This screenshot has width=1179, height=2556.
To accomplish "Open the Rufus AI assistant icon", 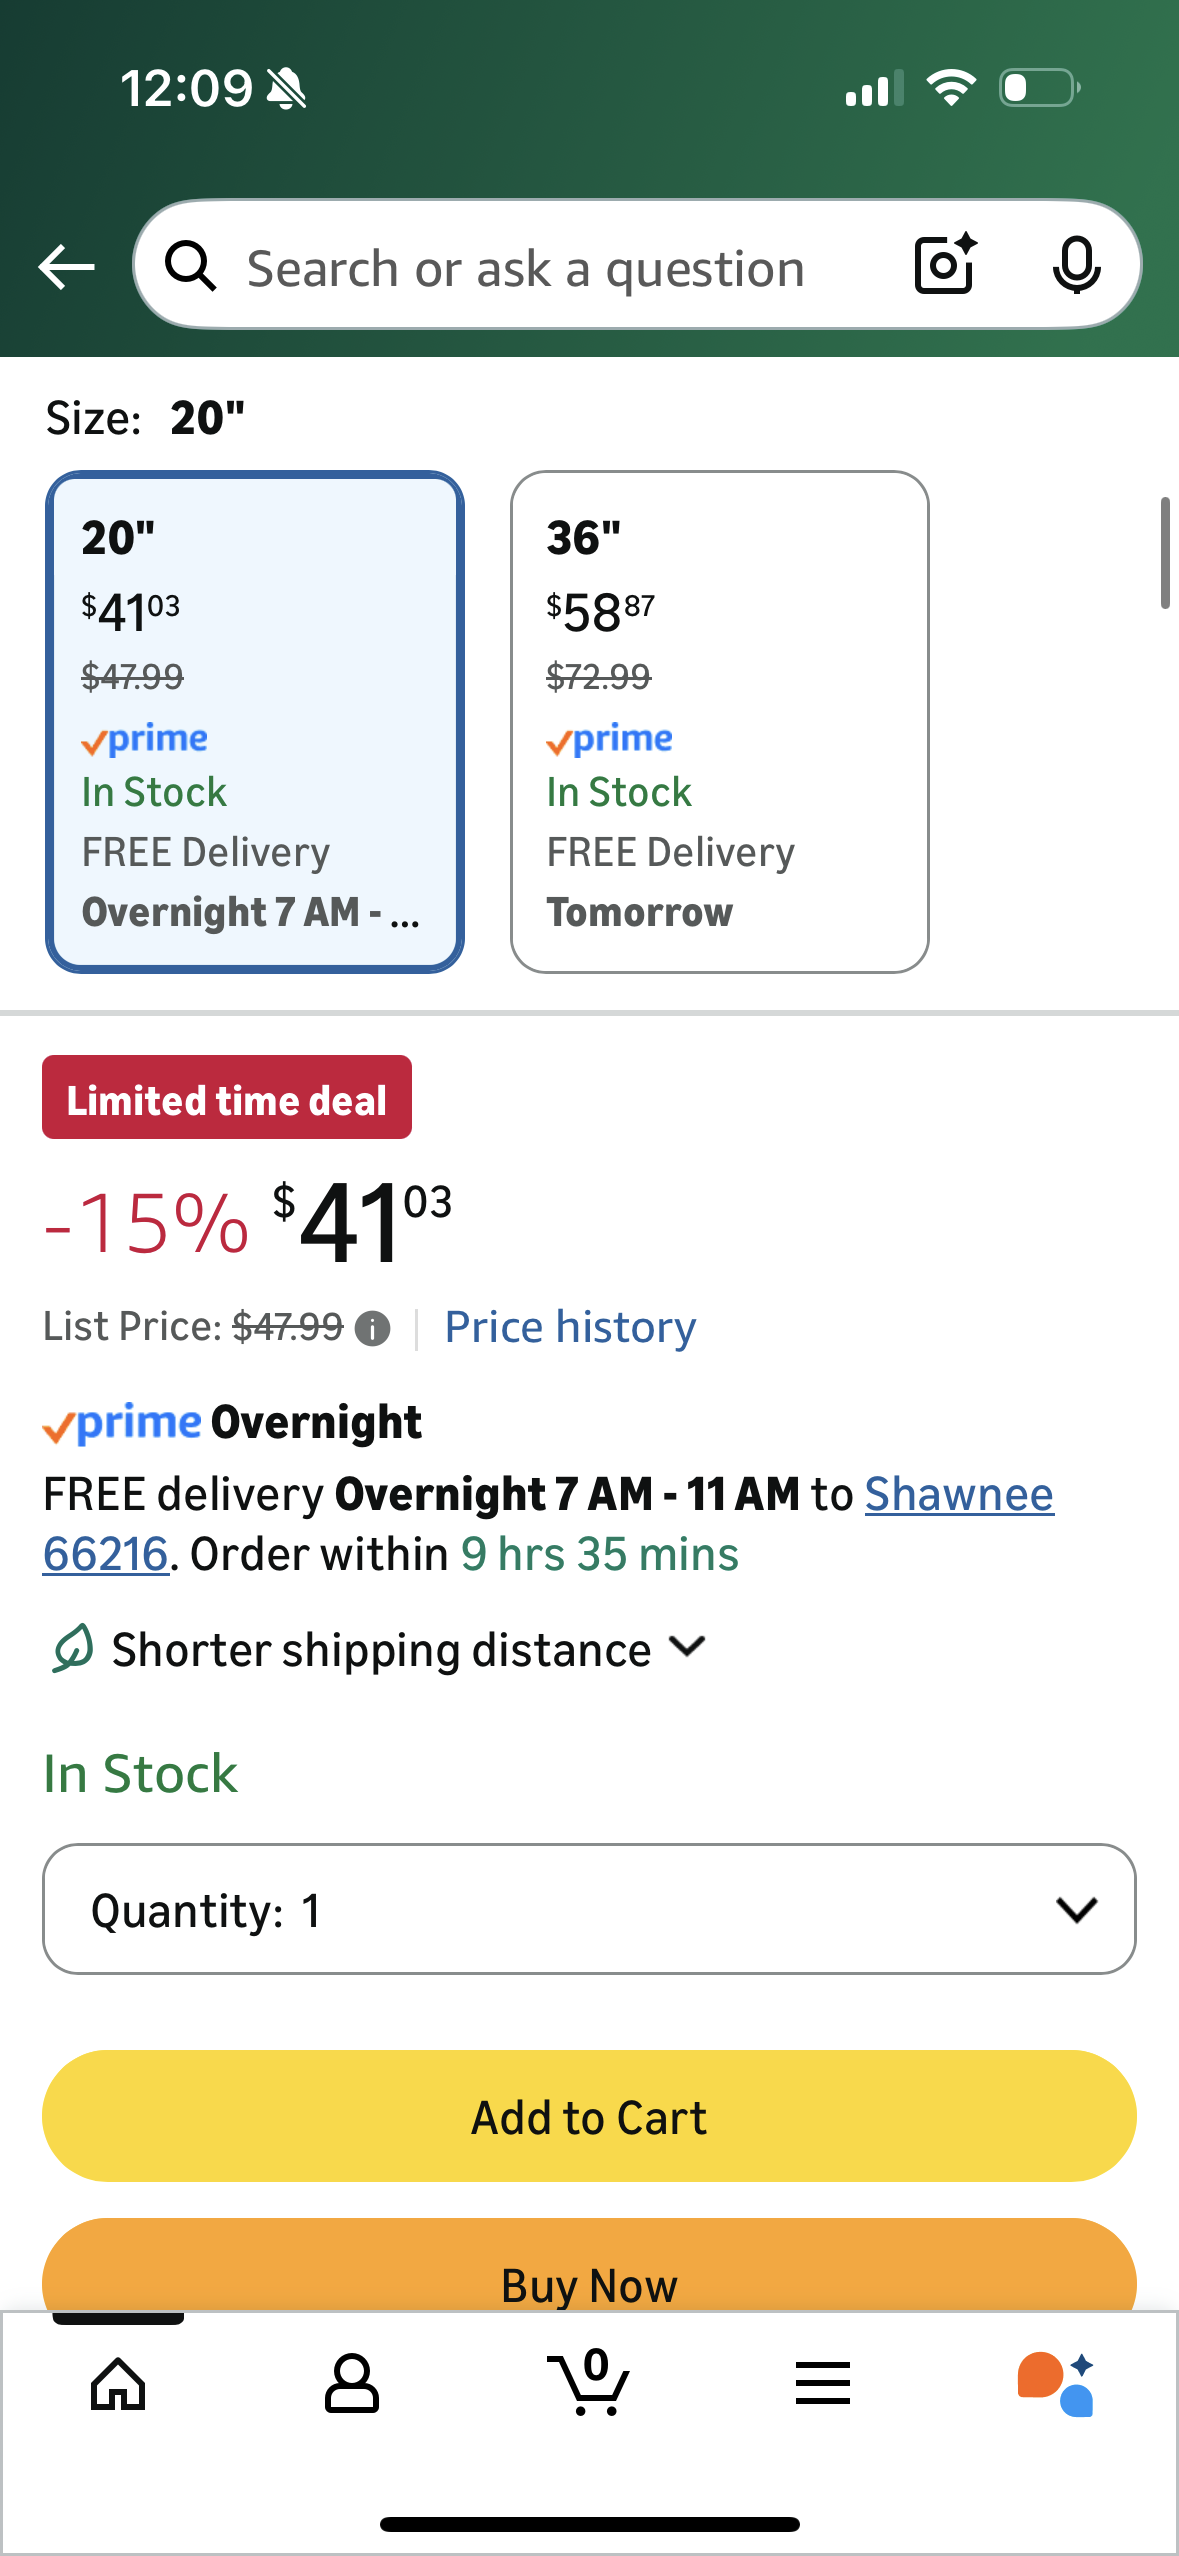I will (1056, 2383).
